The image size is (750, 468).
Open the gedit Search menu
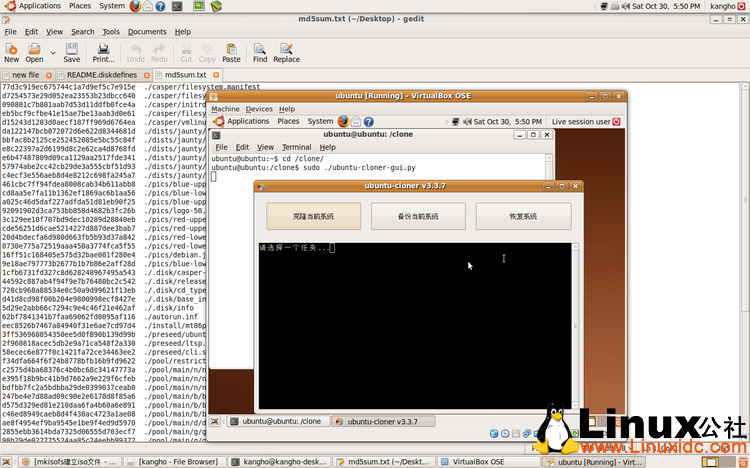click(x=83, y=32)
